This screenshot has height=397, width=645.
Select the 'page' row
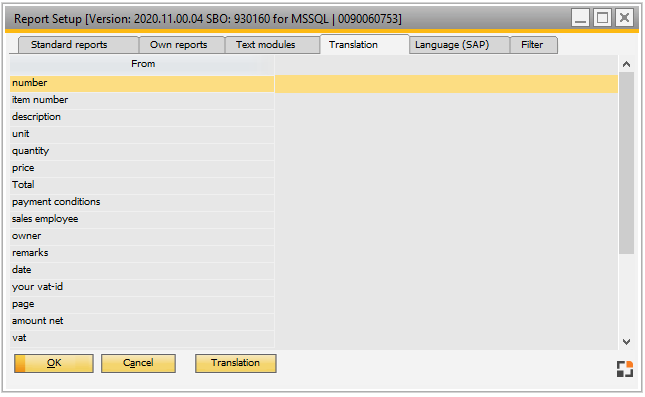[142, 304]
